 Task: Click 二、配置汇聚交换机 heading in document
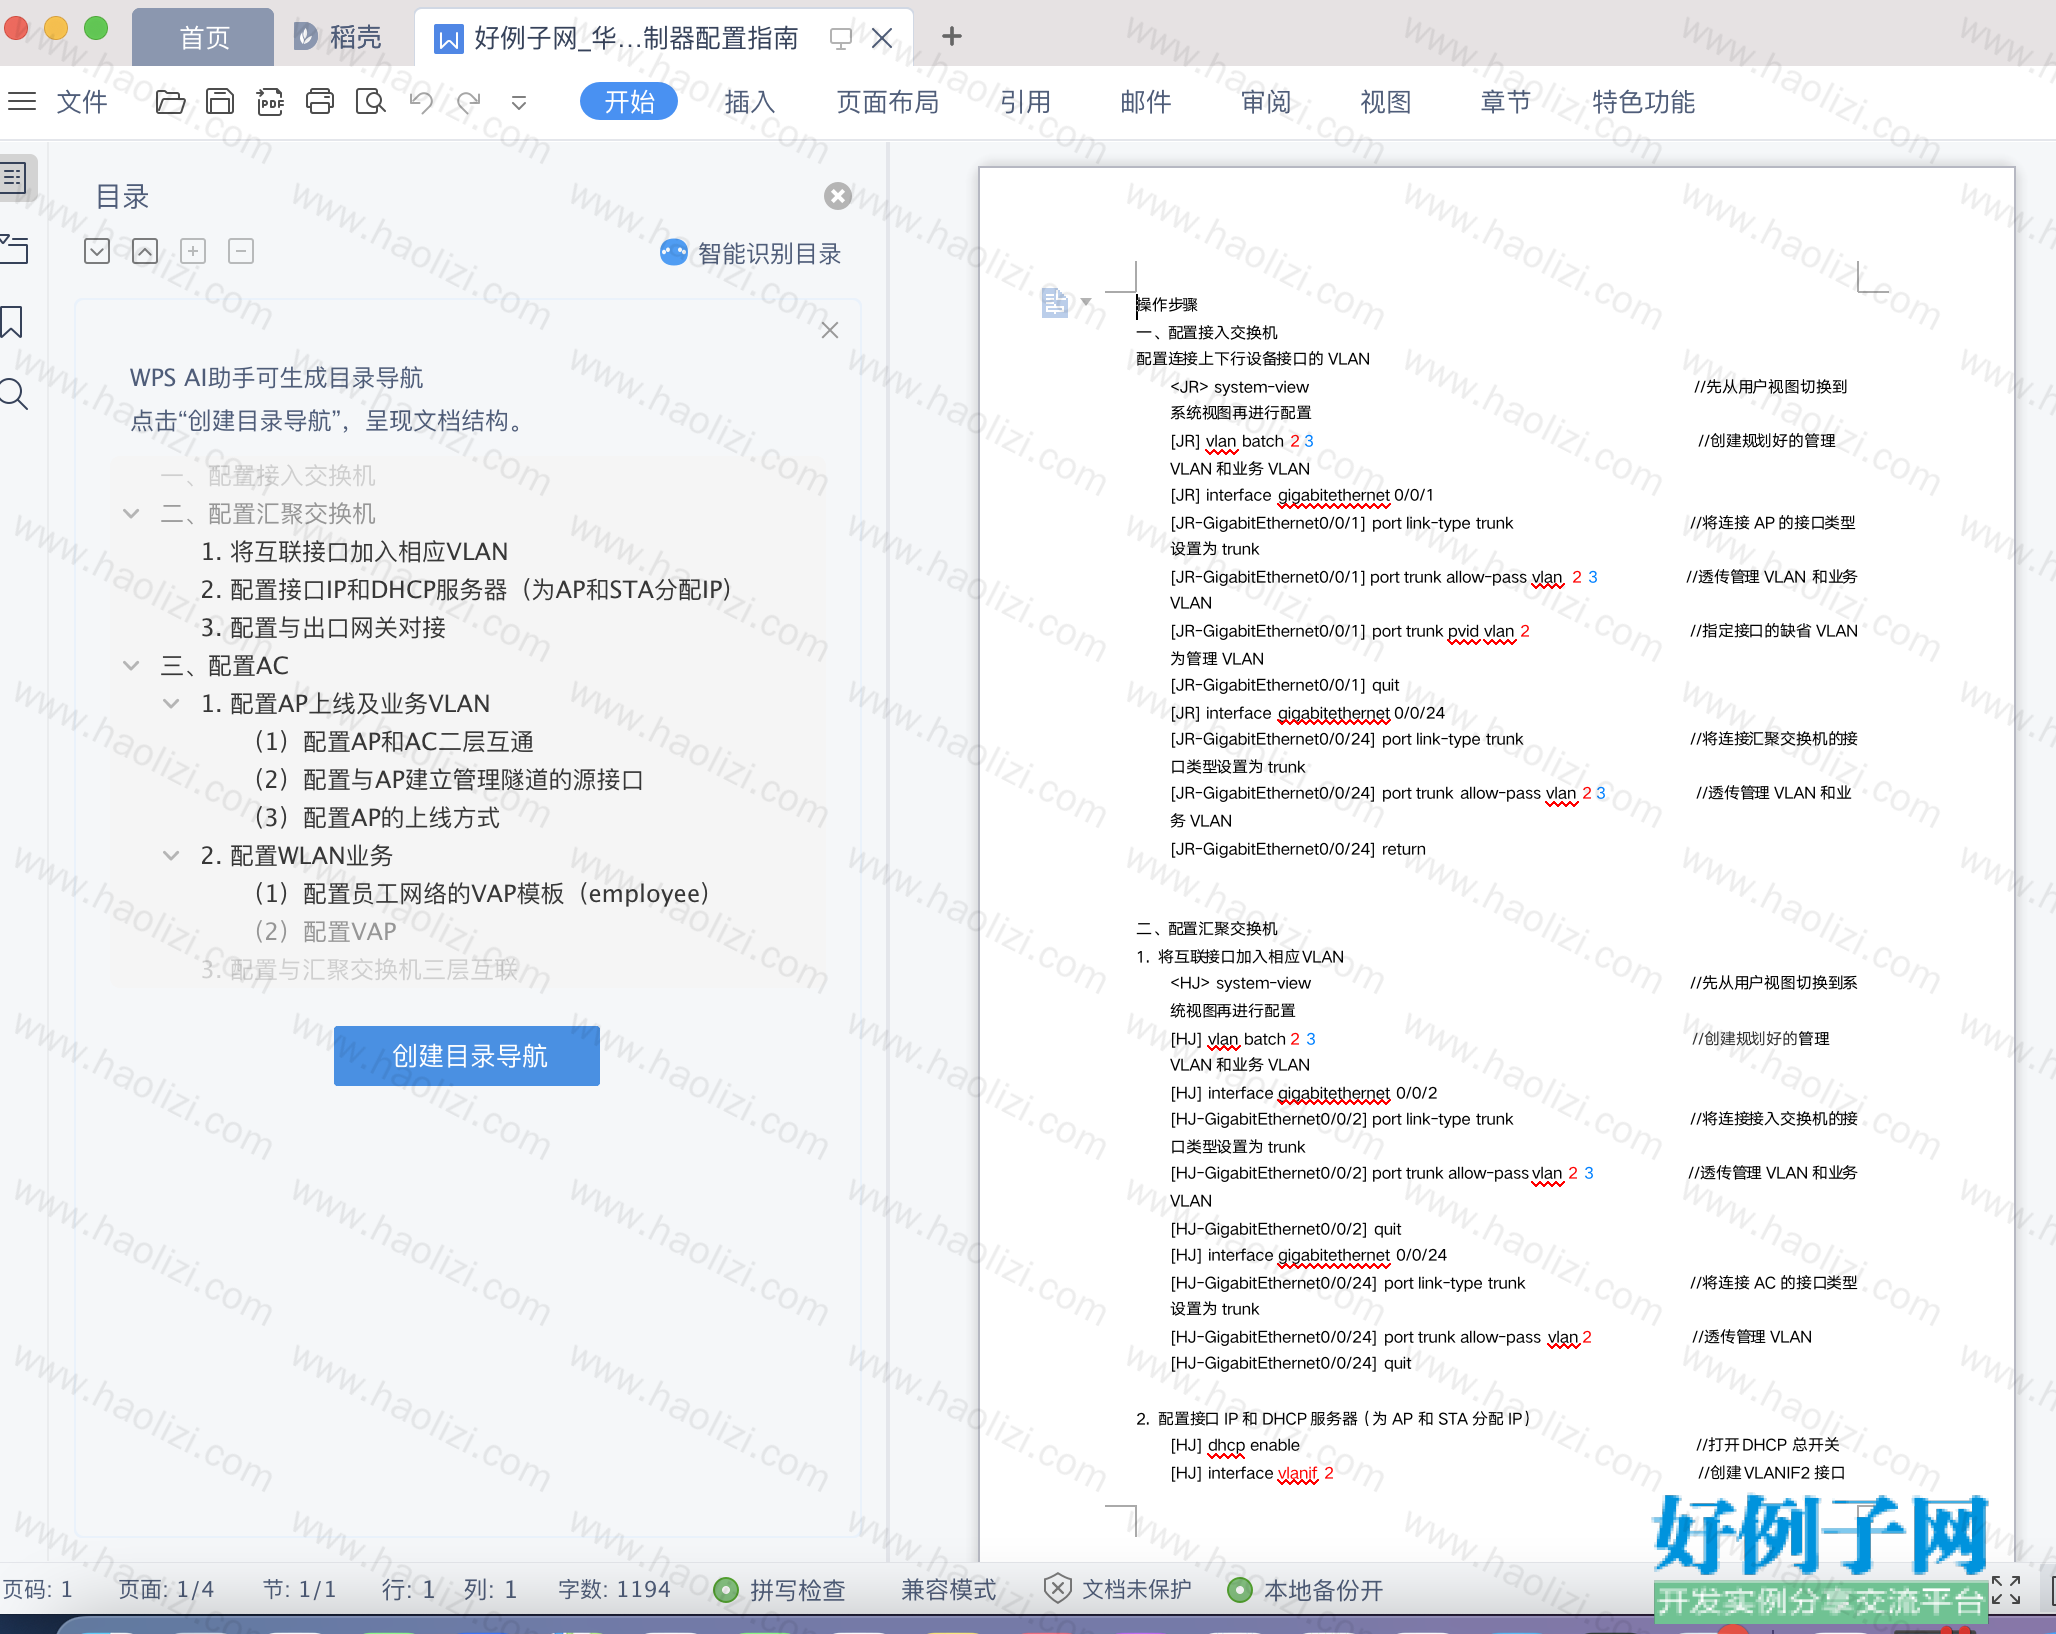[x=1206, y=929]
